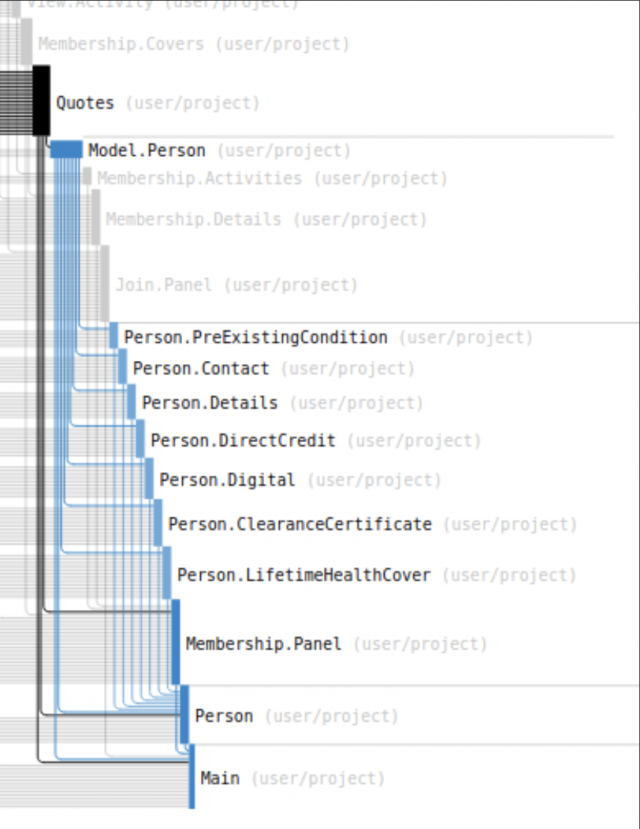Click the Join.Panel module label
This screenshot has height=829, width=640.
click(163, 285)
